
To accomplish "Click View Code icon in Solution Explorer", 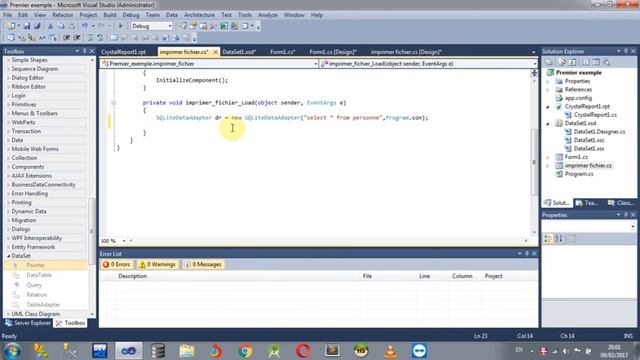I will [586, 62].
